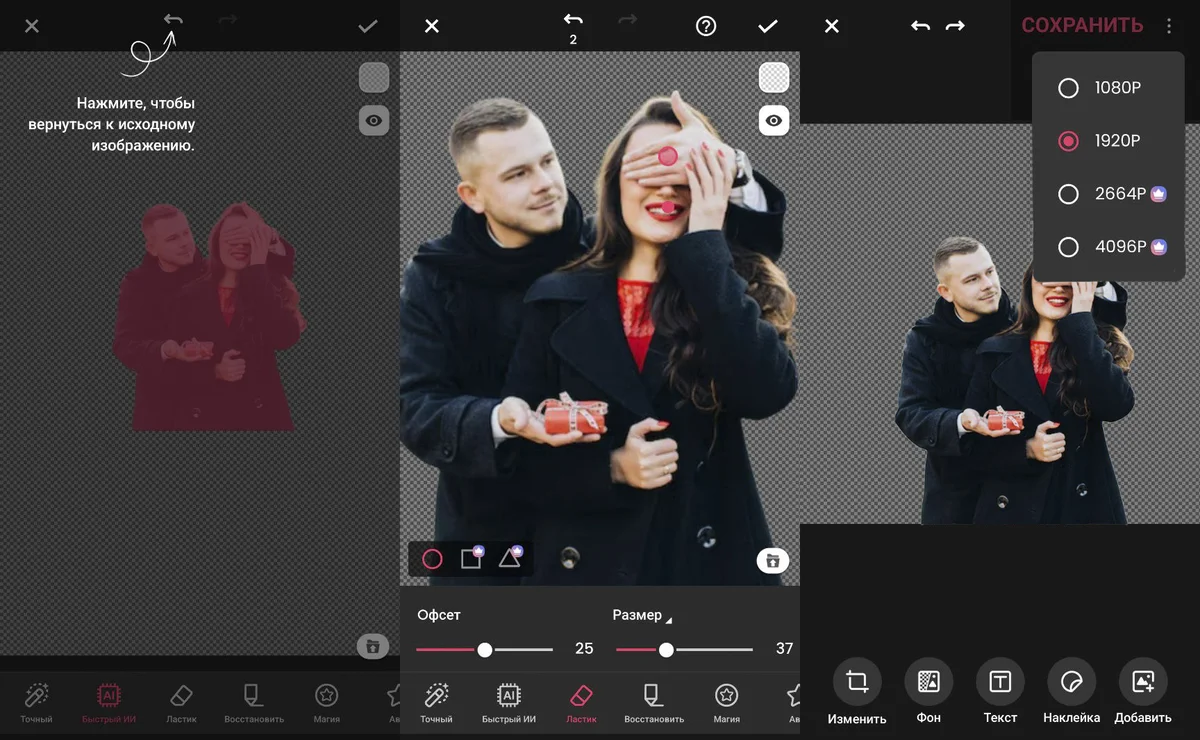The image size is (1200, 740).
Task: Adjust the 'Офсет' slider handle
Action: coord(485,649)
